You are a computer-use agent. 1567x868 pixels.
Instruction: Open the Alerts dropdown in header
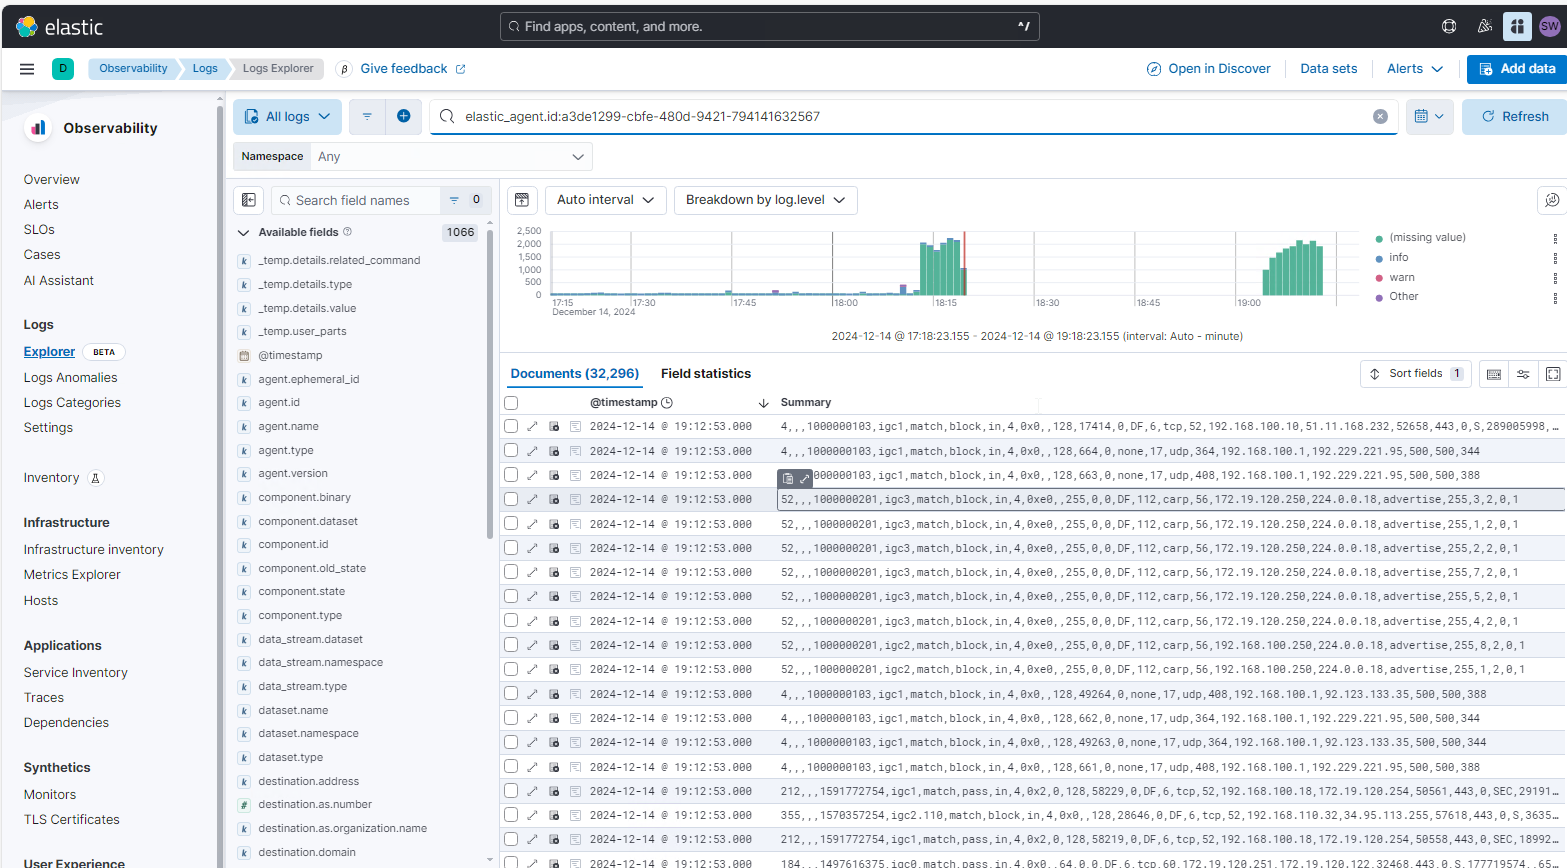click(x=1415, y=69)
